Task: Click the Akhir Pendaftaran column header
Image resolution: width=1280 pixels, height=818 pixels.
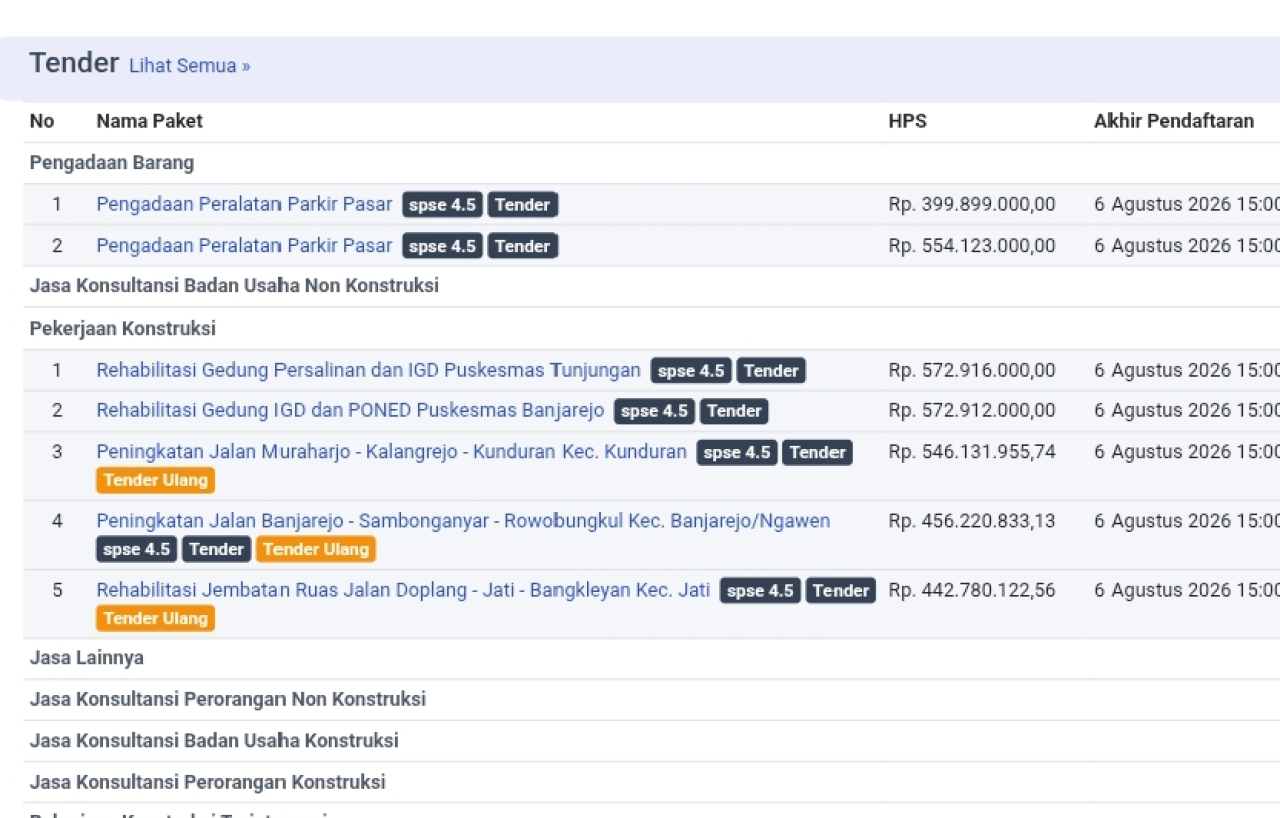Action: pos(1173,121)
